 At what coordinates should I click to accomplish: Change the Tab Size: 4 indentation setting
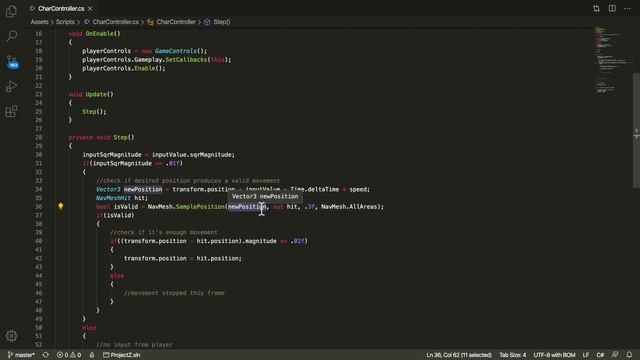pyautogui.click(x=513, y=355)
